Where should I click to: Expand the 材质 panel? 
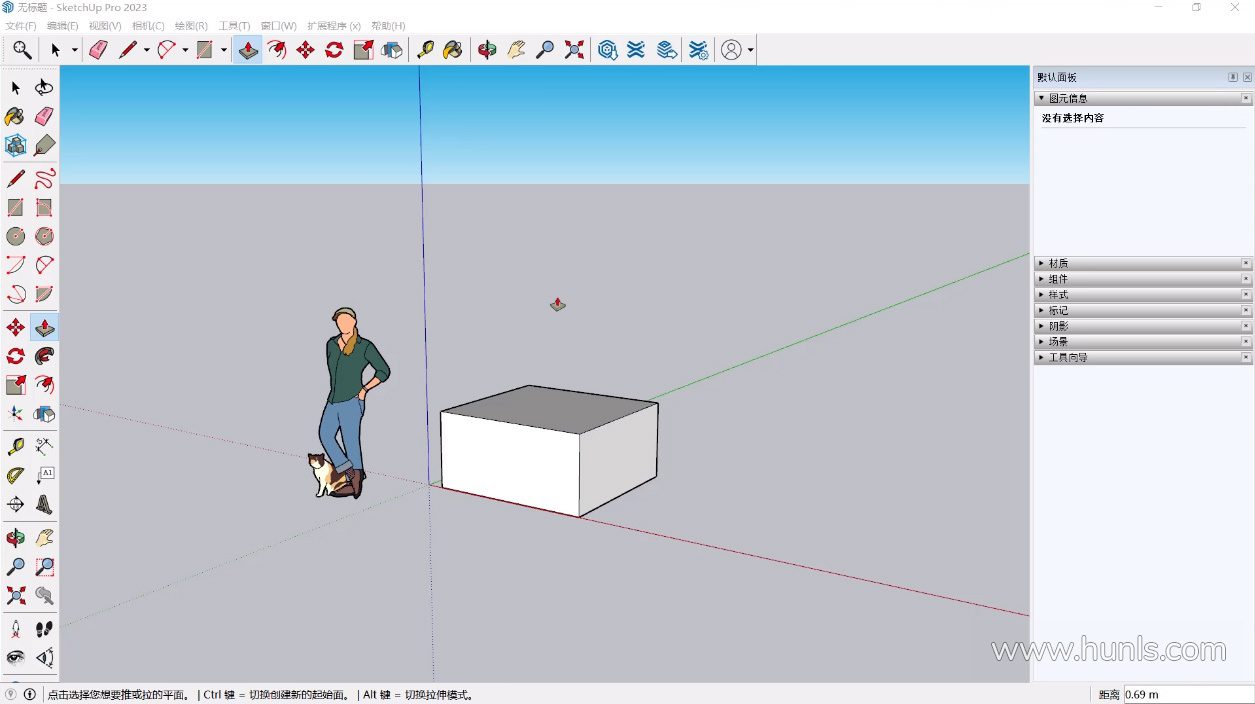1058,264
